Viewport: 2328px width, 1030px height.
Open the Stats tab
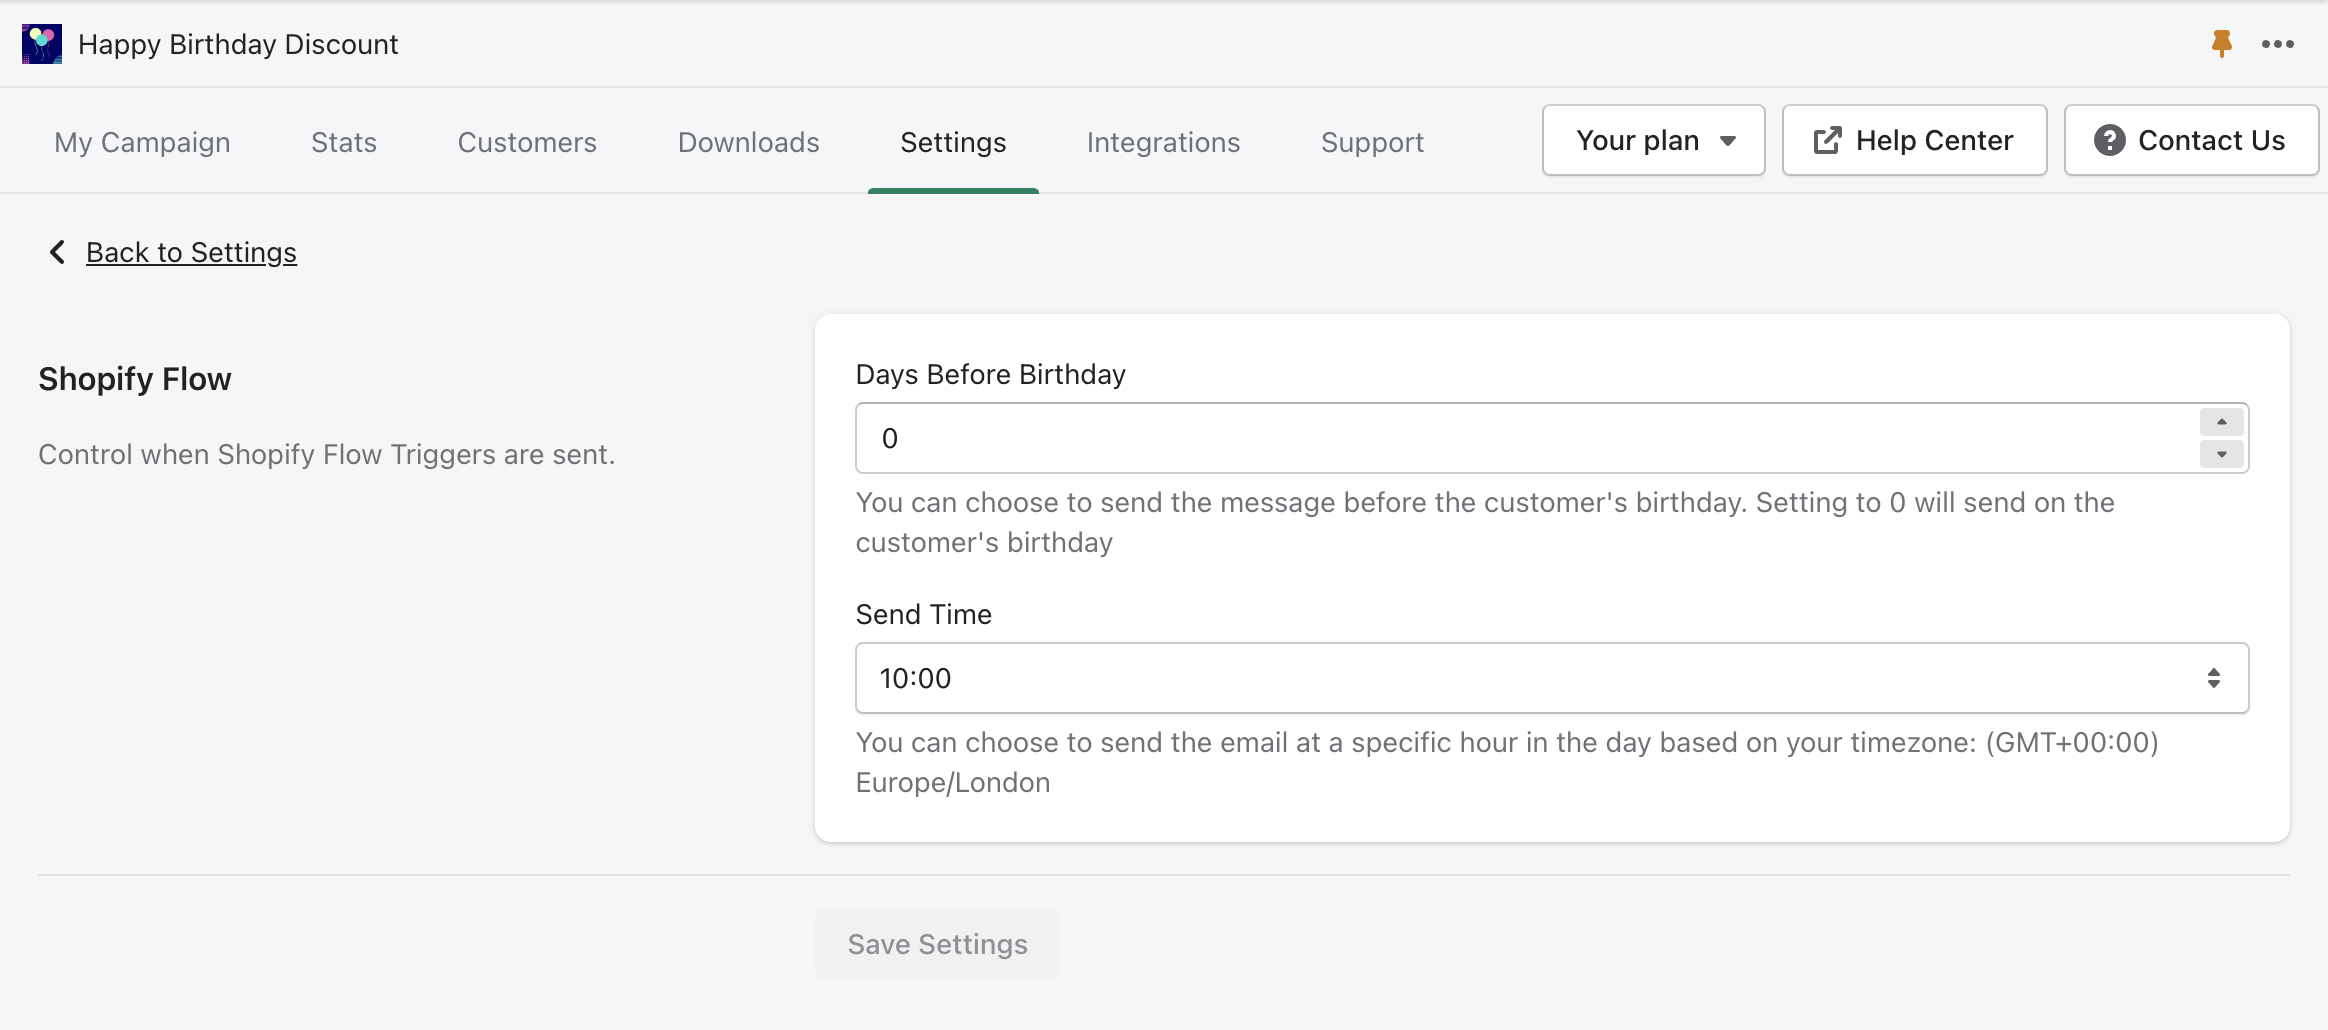coord(343,142)
